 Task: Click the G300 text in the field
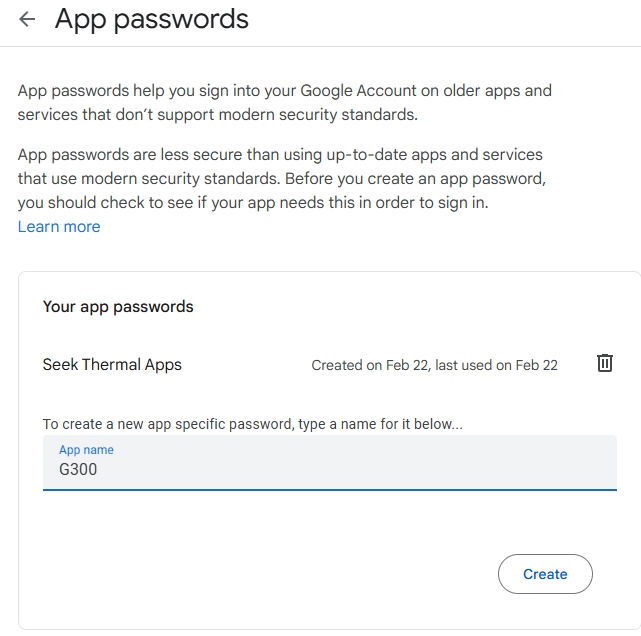click(78, 469)
